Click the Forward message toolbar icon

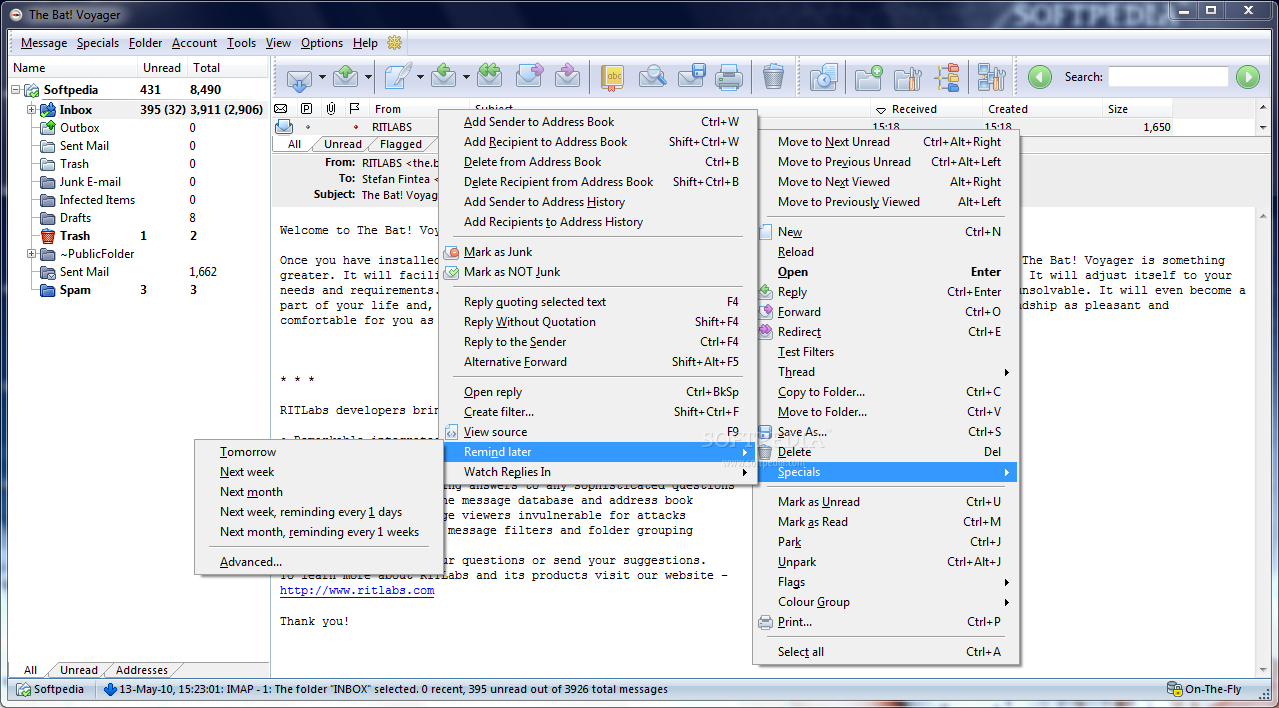point(529,77)
